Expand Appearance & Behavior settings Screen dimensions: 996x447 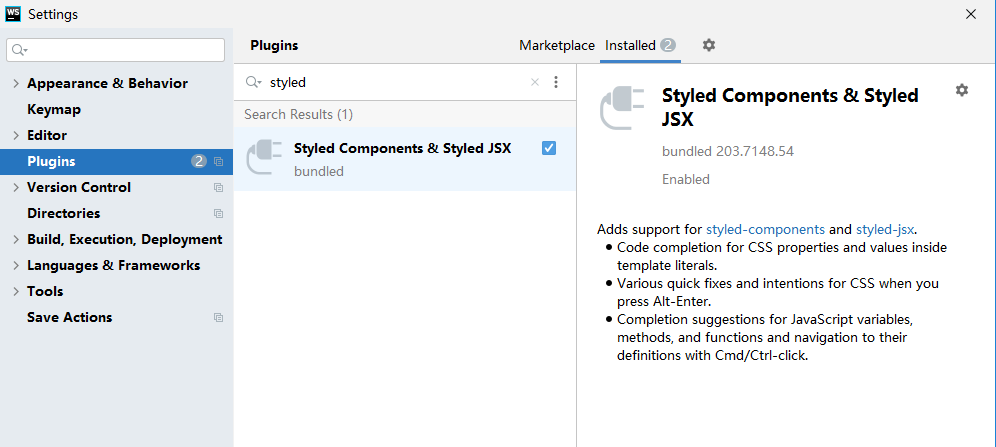point(16,84)
